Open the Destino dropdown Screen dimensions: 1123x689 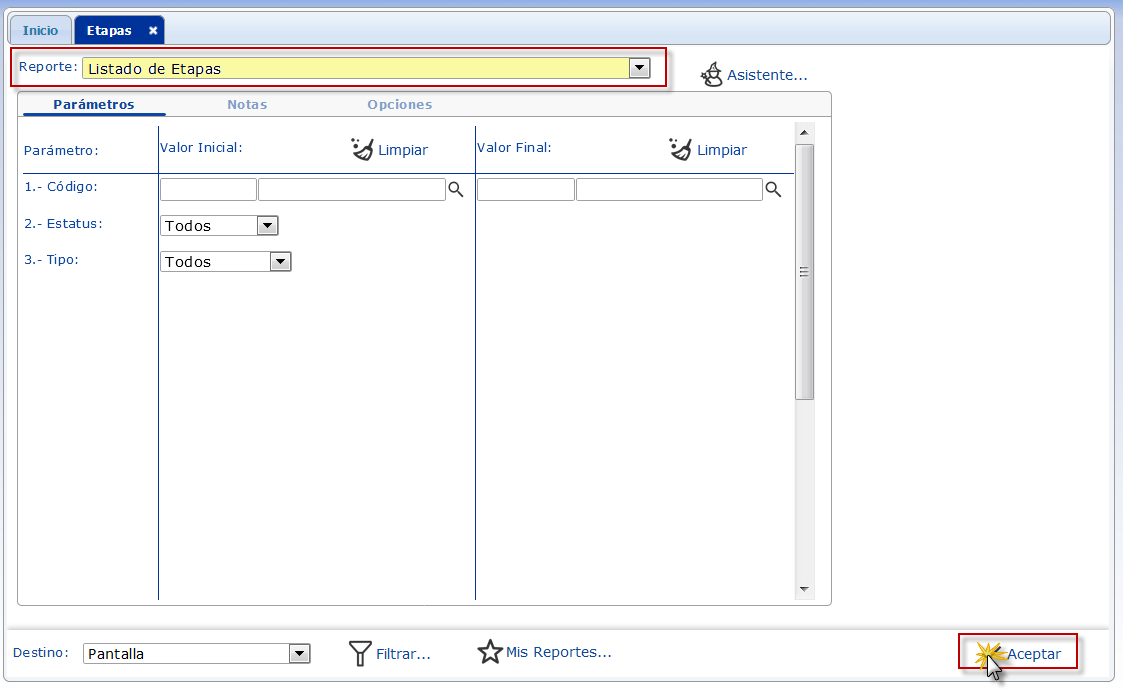[x=299, y=654]
